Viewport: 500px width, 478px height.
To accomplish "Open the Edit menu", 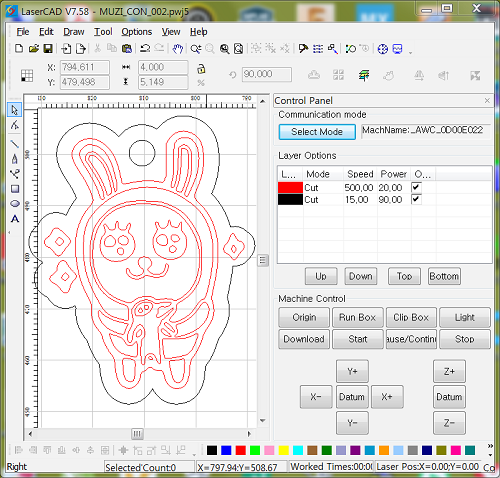I will [46, 32].
